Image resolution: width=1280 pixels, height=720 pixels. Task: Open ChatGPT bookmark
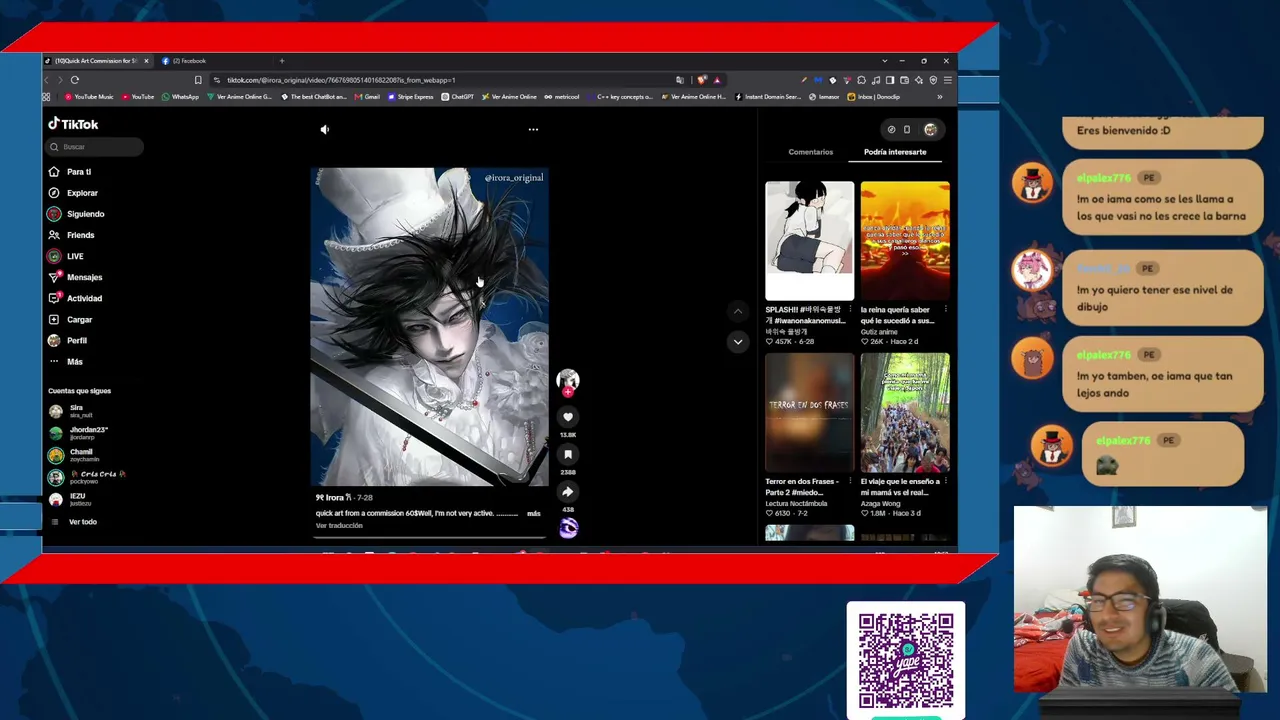[458, 97]
